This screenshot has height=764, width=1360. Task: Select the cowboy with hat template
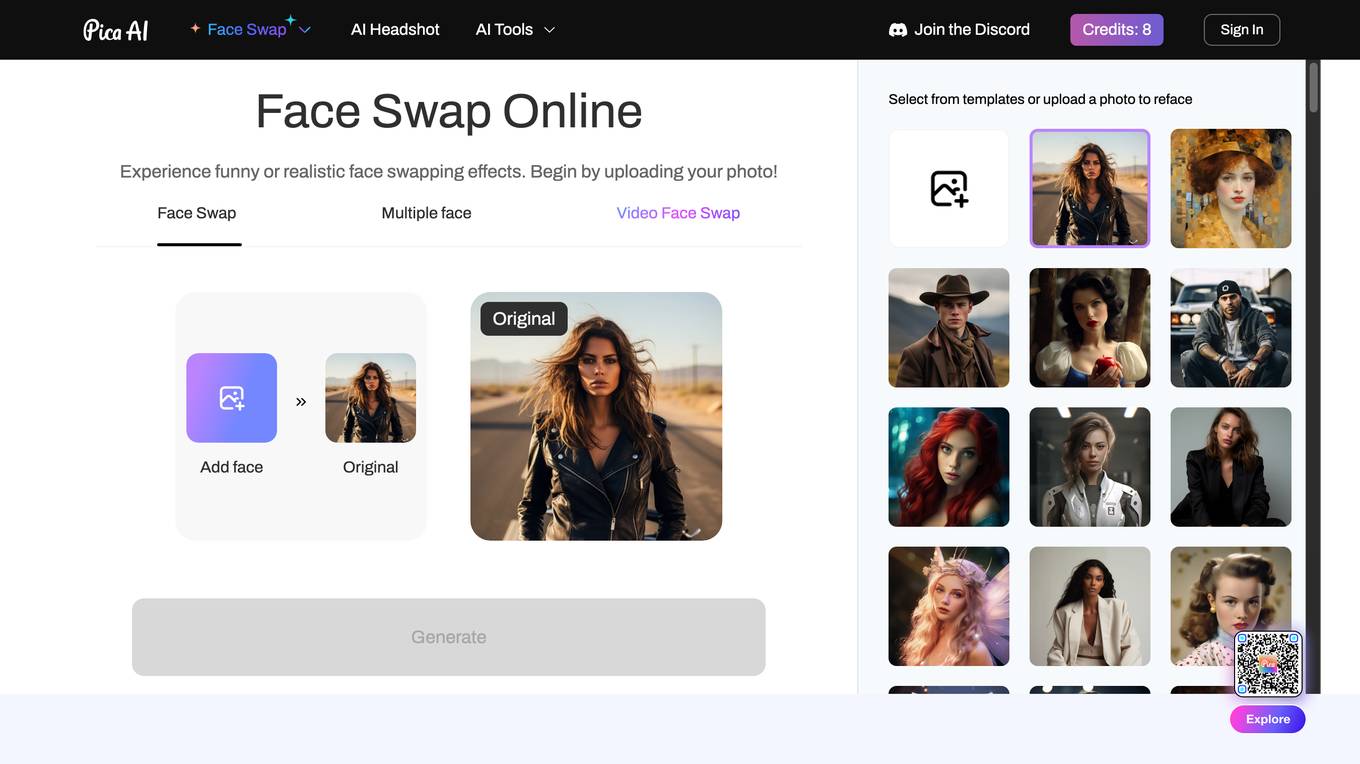pos(949,327)
